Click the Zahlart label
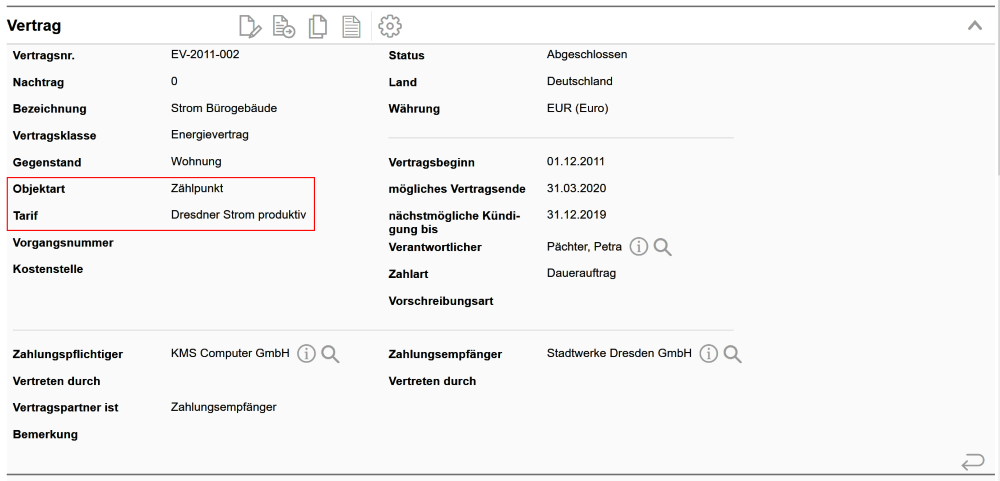 pos(408,274)
